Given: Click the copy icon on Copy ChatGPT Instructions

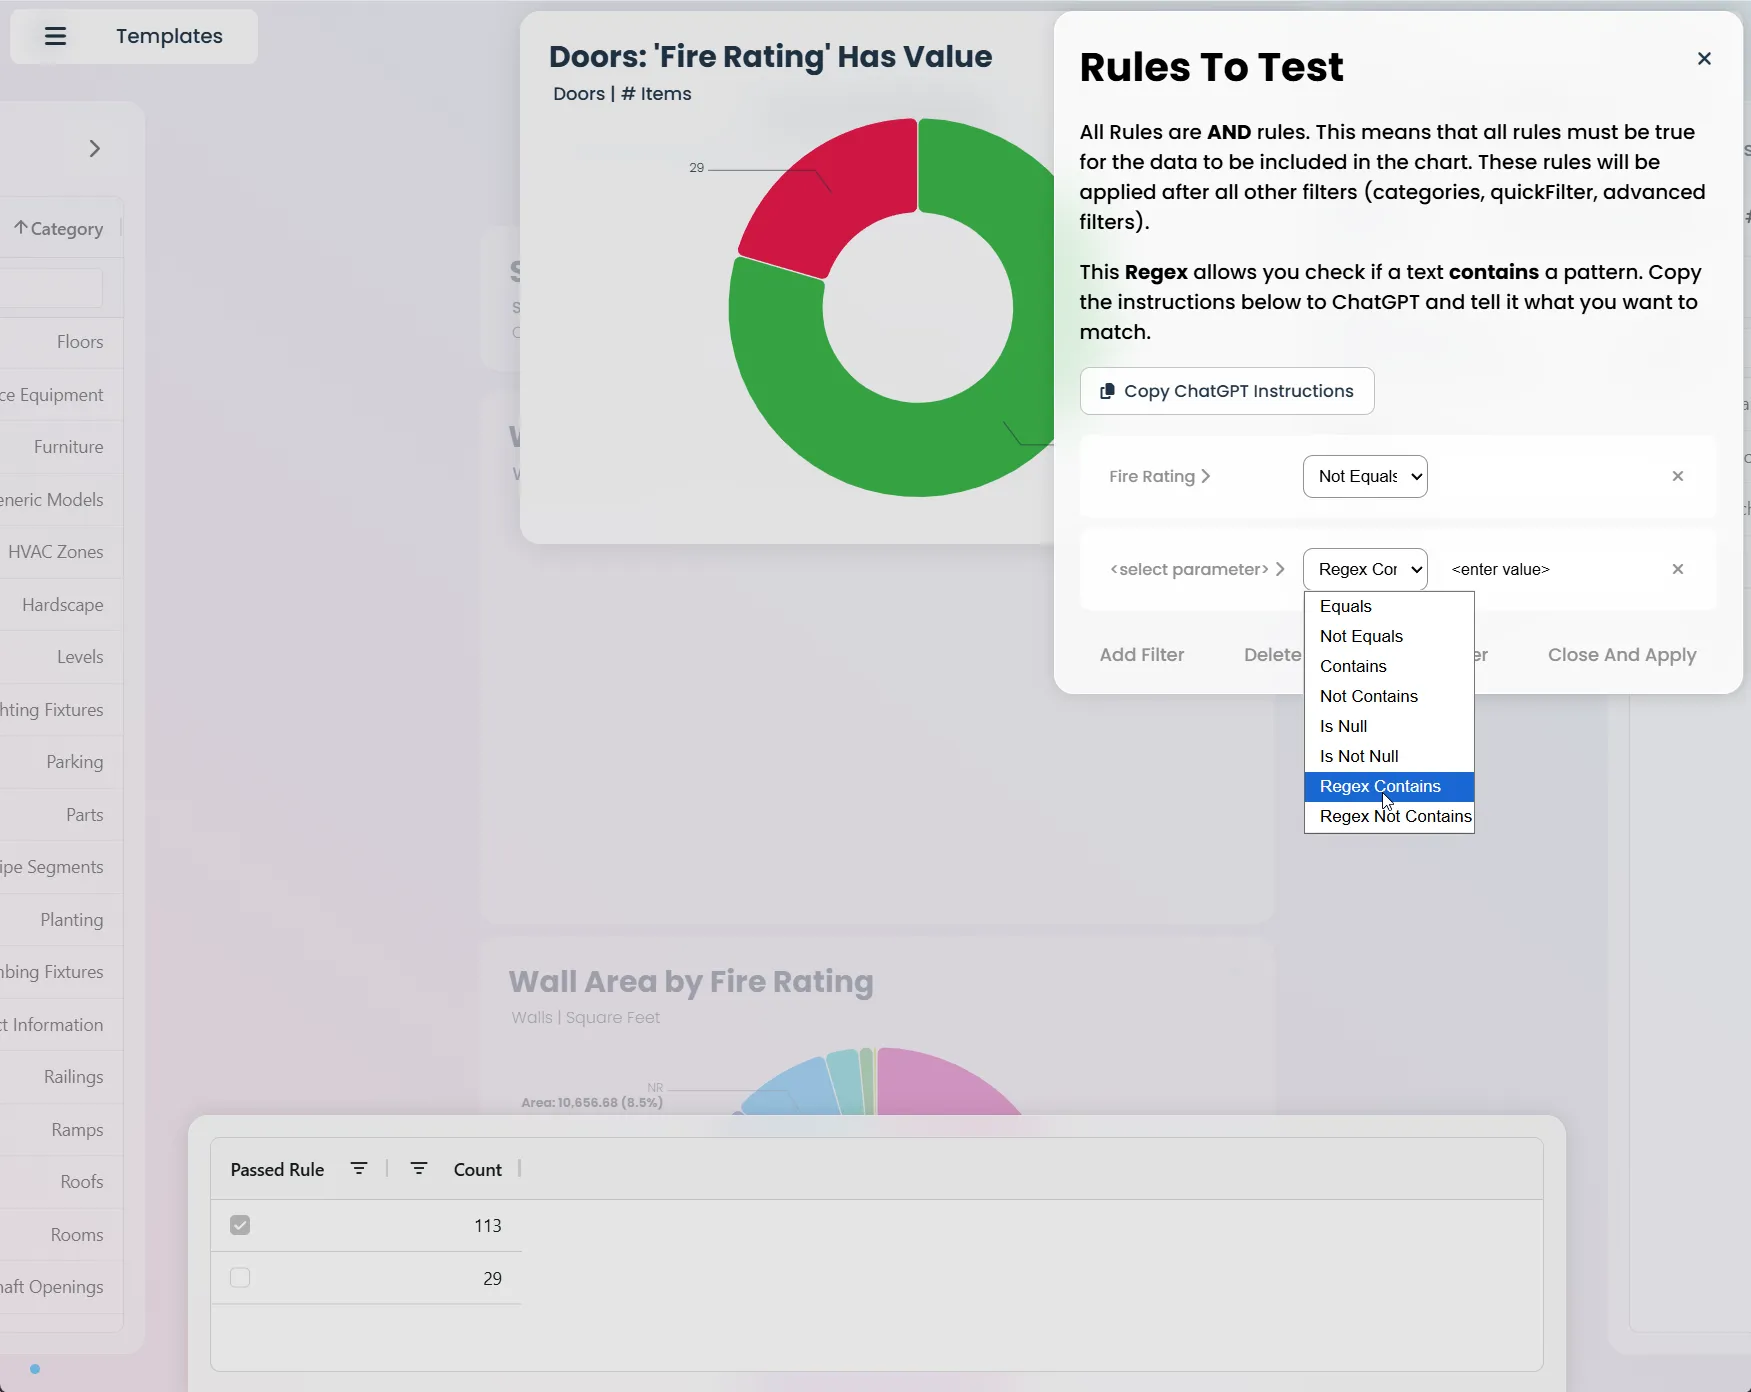Looking at the screenshot, I should point(1107,391).
